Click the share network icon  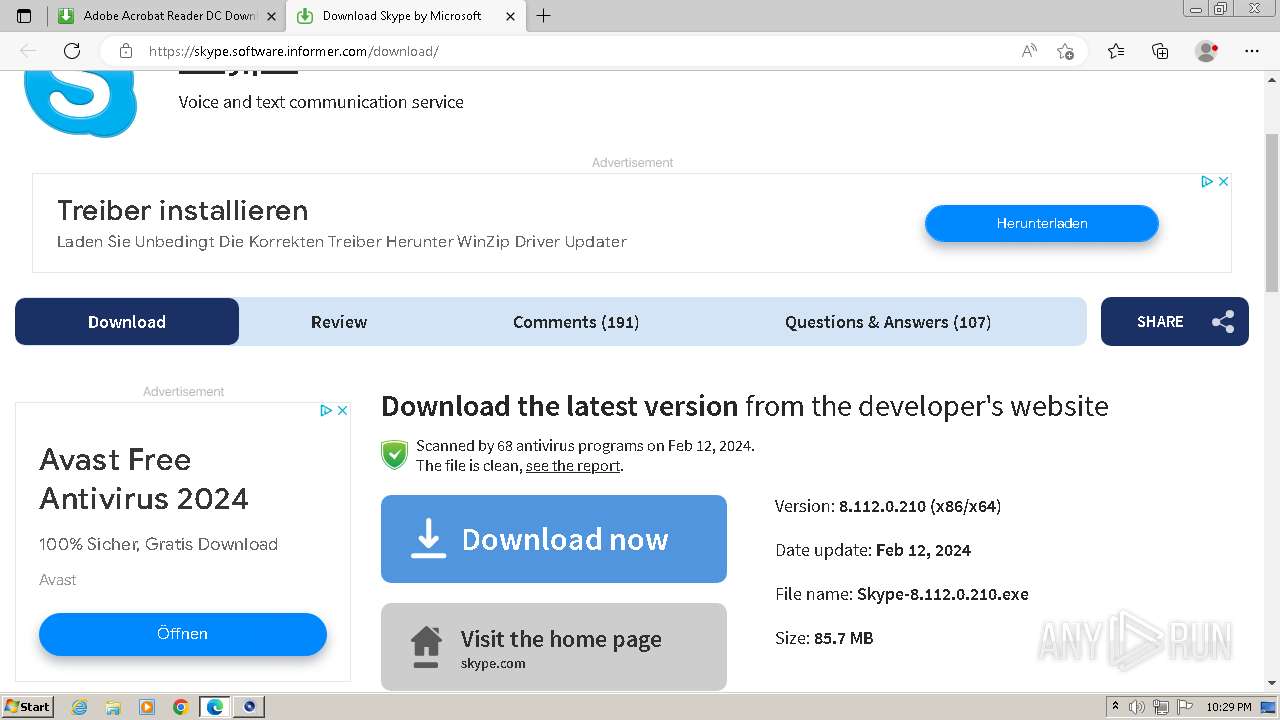tap(1223, 322)
